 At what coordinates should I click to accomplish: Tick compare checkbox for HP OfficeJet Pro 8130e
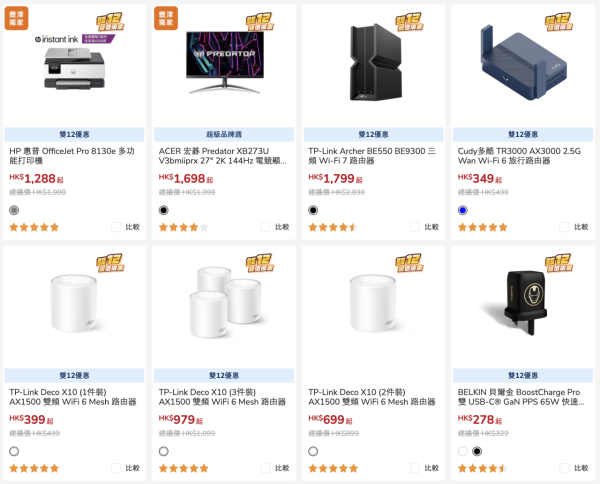tap(116, 227)
